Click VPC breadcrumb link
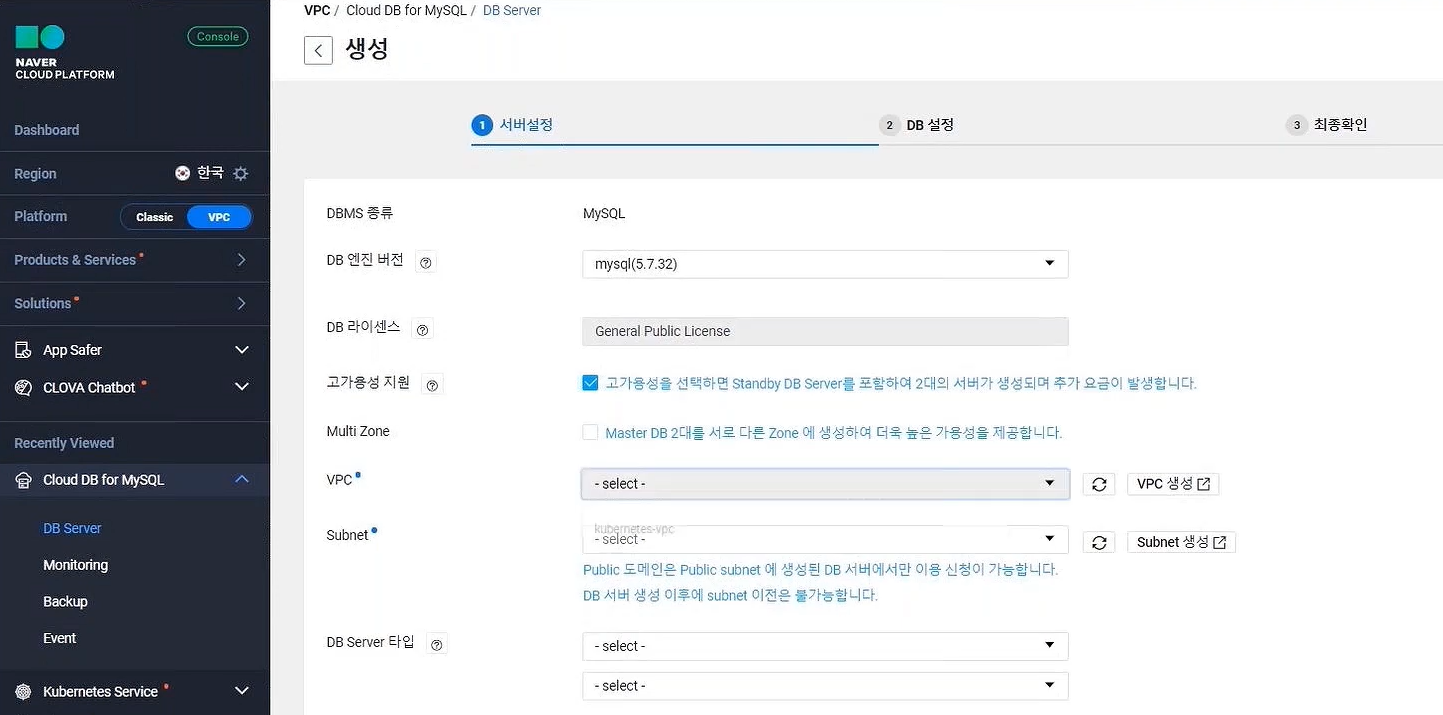1443x715 pixels. pyautogui.click(x=315, y=10)
